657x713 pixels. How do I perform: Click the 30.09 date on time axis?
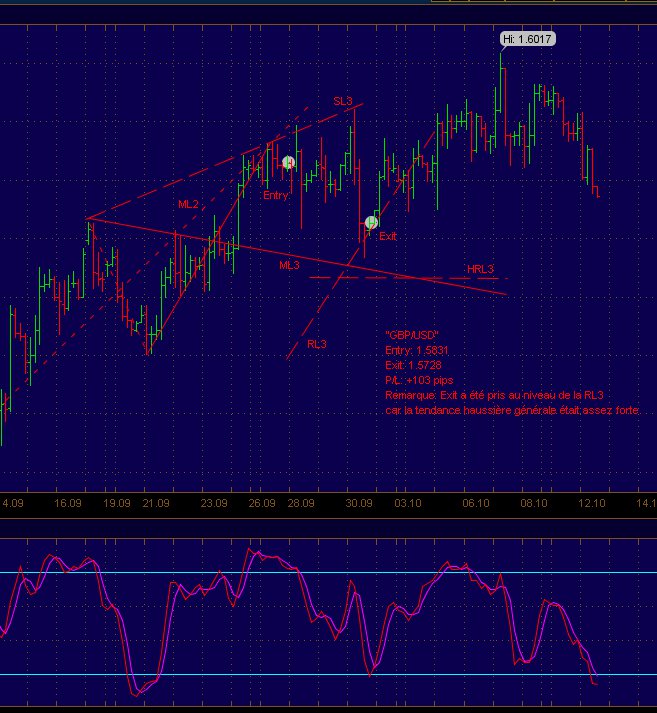(359, 503)
